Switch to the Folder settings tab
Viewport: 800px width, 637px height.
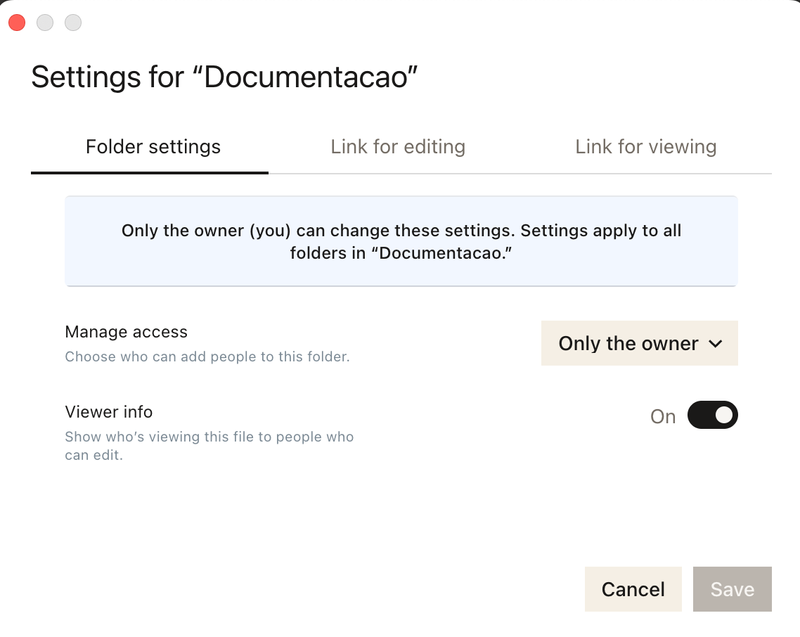click(153, 147)
